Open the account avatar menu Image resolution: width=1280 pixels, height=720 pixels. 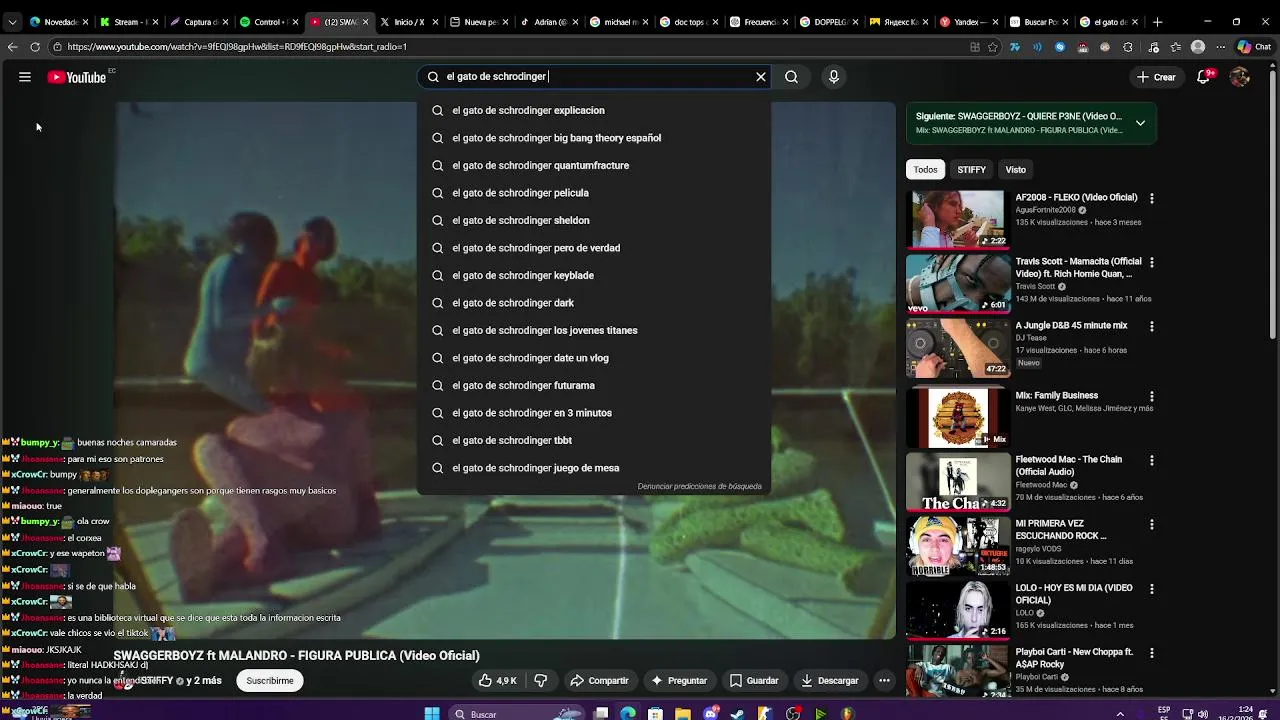pyautogui.click(x=1240, y=77)
